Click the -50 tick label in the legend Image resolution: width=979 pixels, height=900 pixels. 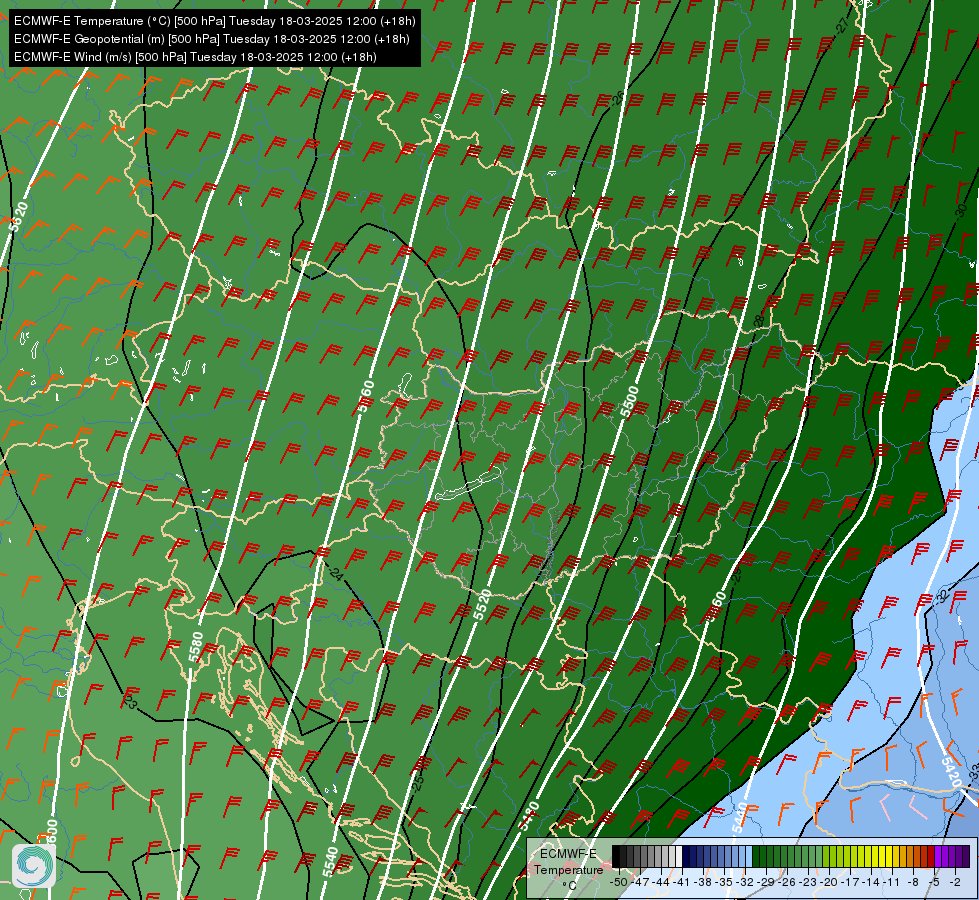618,882
